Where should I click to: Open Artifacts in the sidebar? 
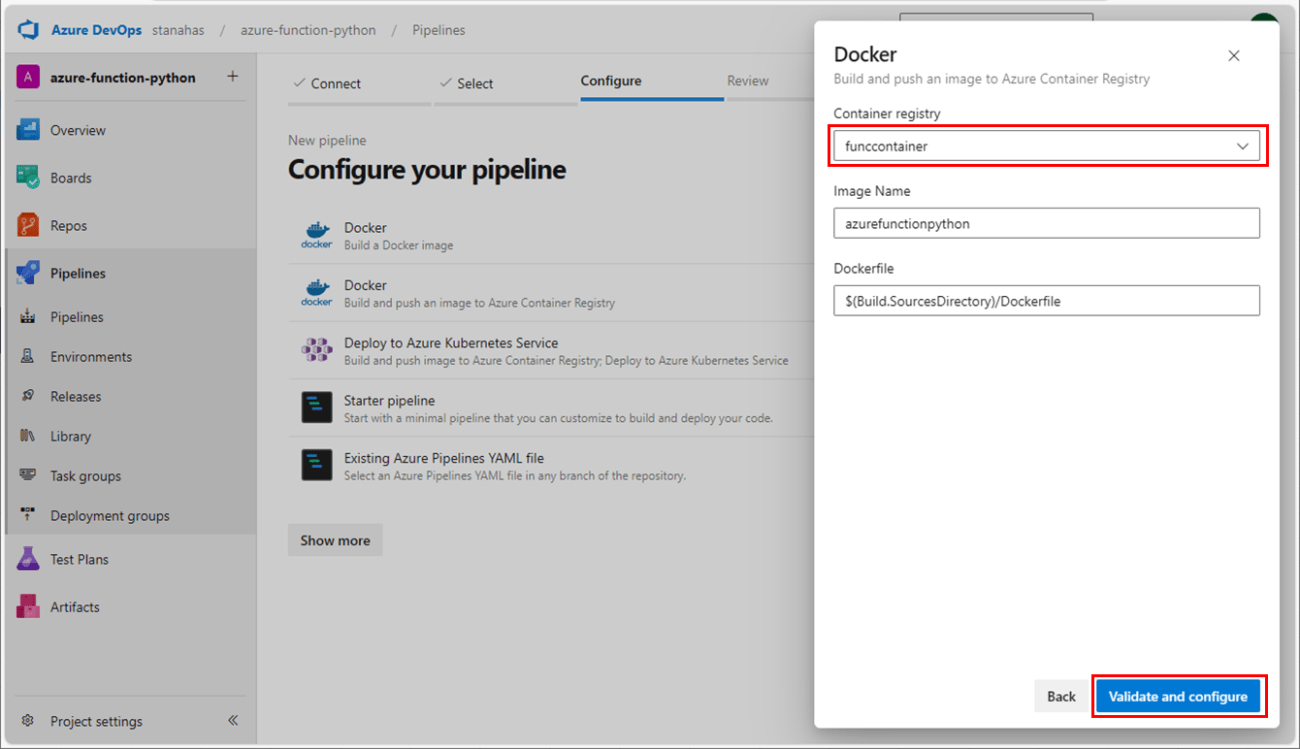tap(75, 607)
